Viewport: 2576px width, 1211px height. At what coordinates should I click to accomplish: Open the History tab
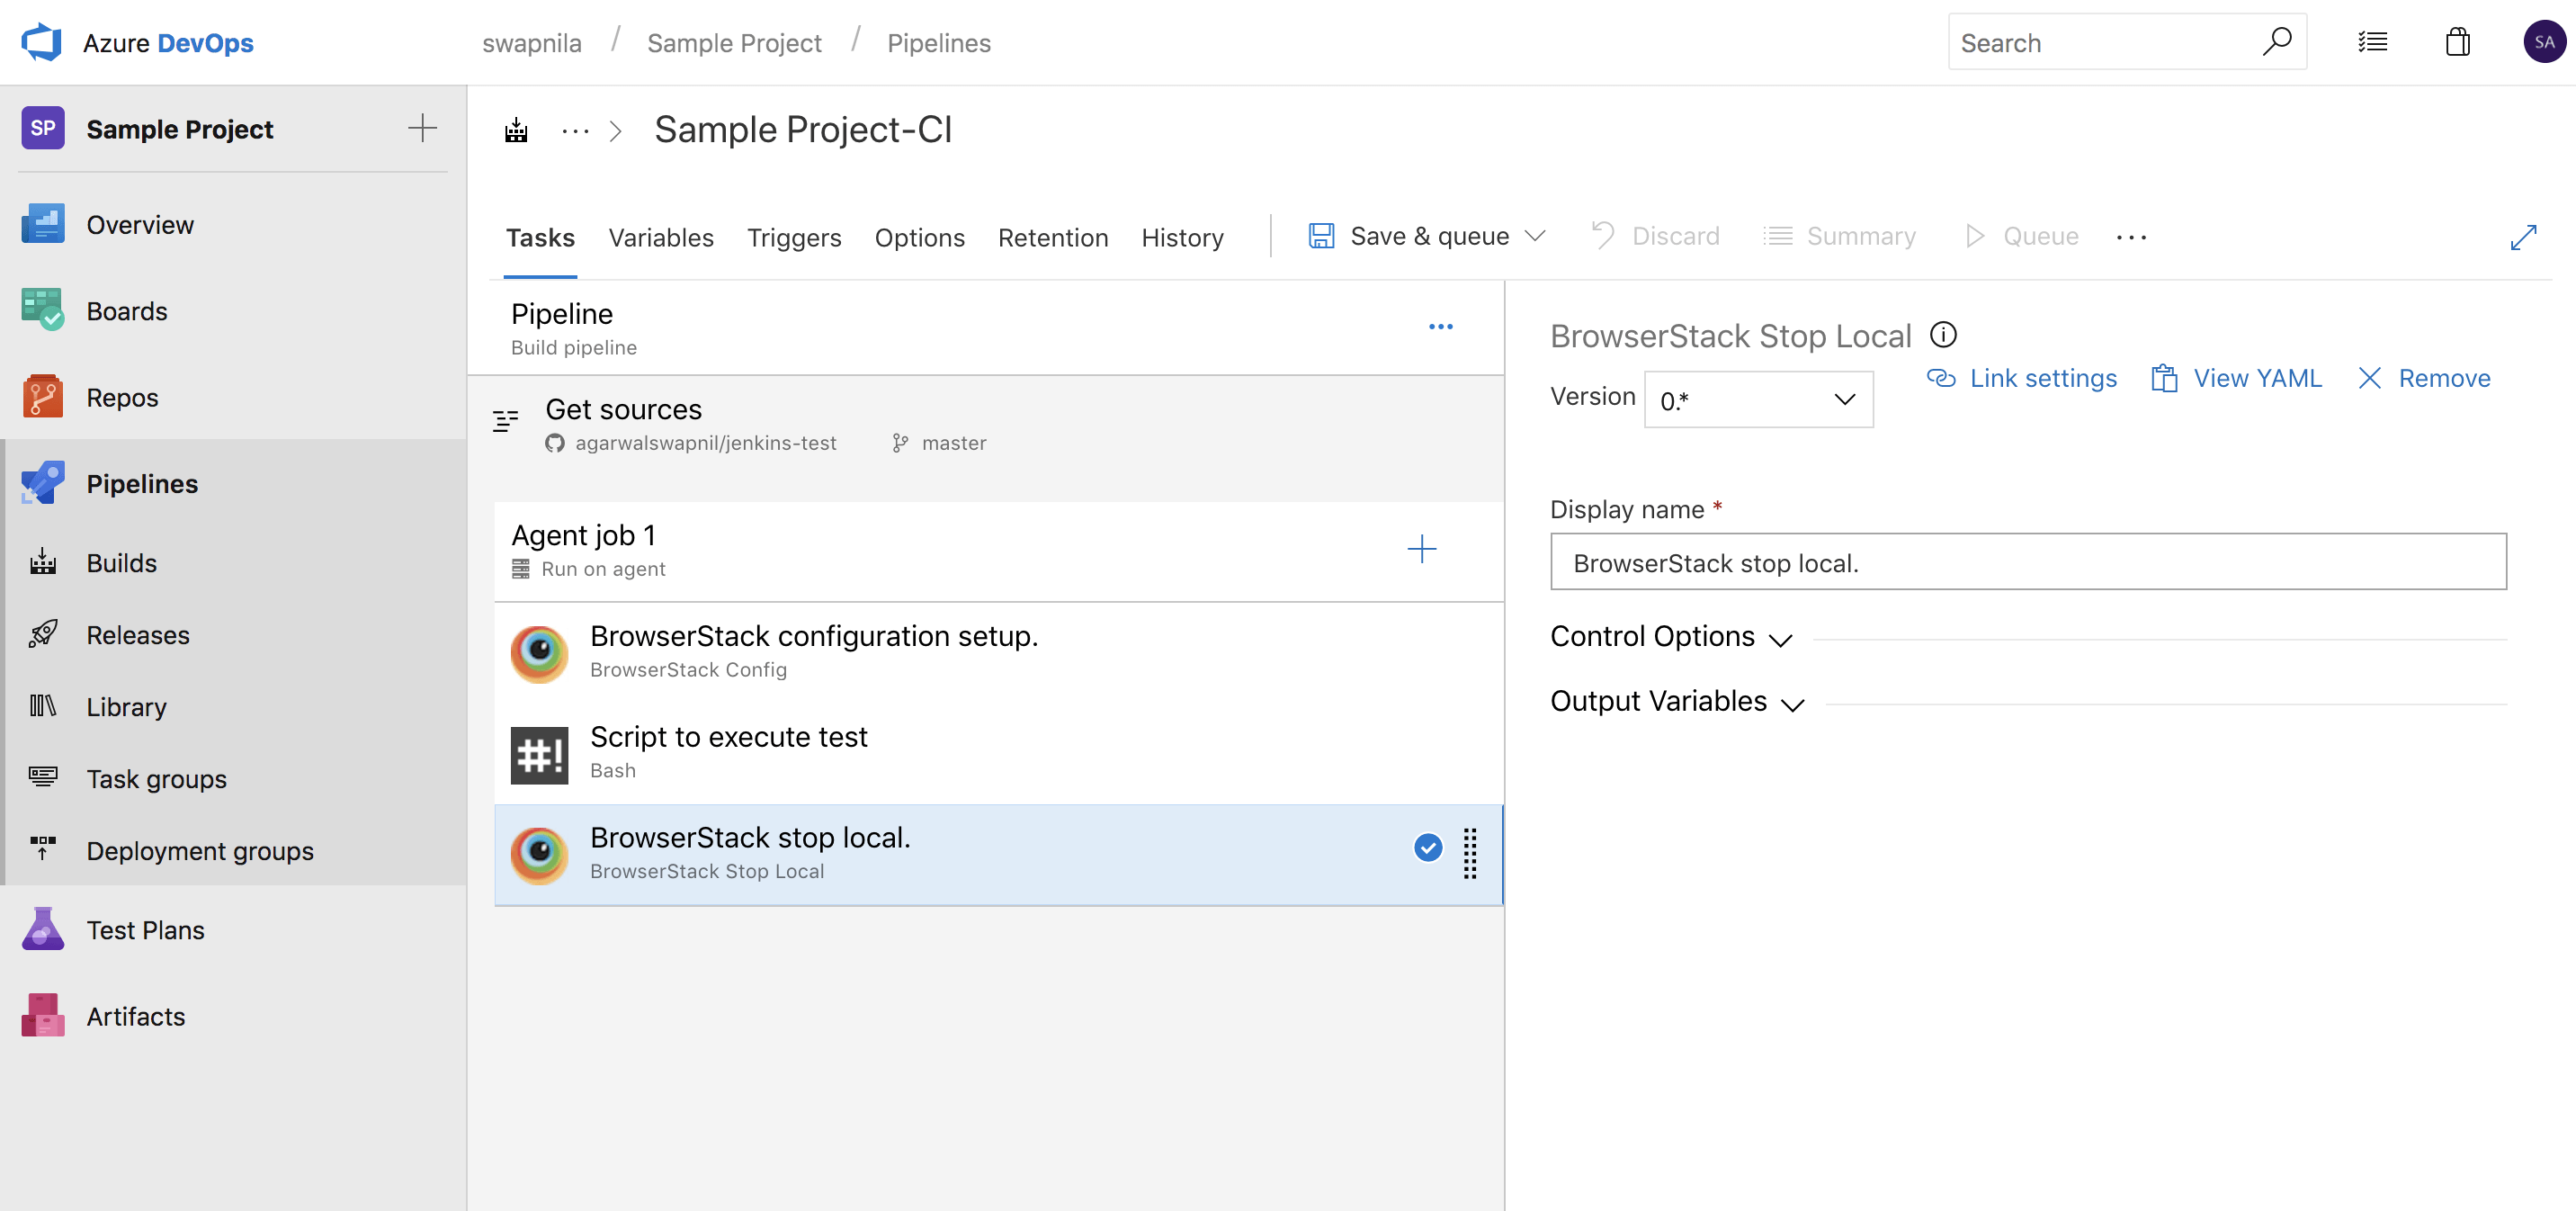point(1182,237)
